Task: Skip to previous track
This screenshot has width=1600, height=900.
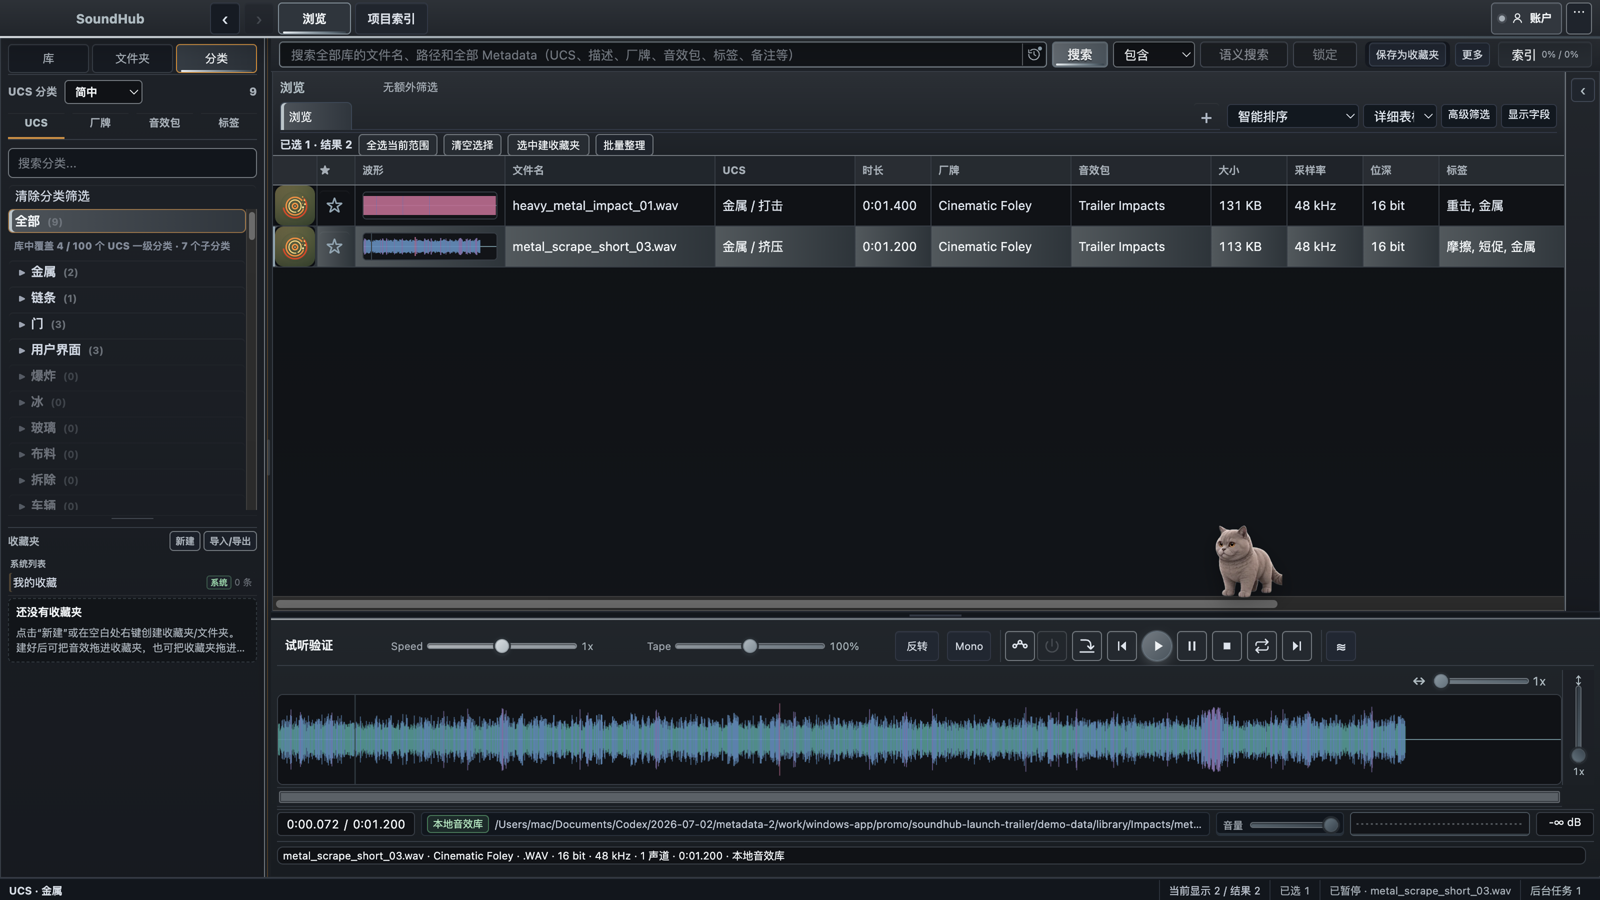Action: tap(1122, 646)
